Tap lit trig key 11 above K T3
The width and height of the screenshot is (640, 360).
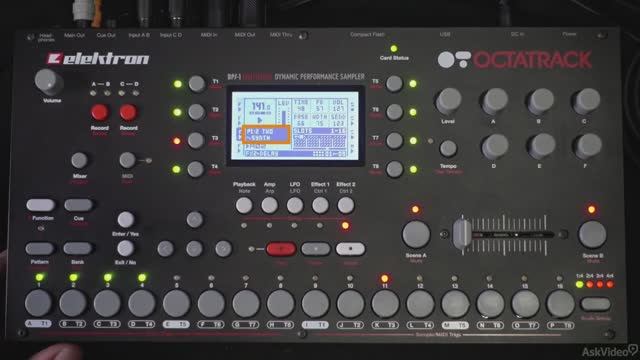pos(385,304)
